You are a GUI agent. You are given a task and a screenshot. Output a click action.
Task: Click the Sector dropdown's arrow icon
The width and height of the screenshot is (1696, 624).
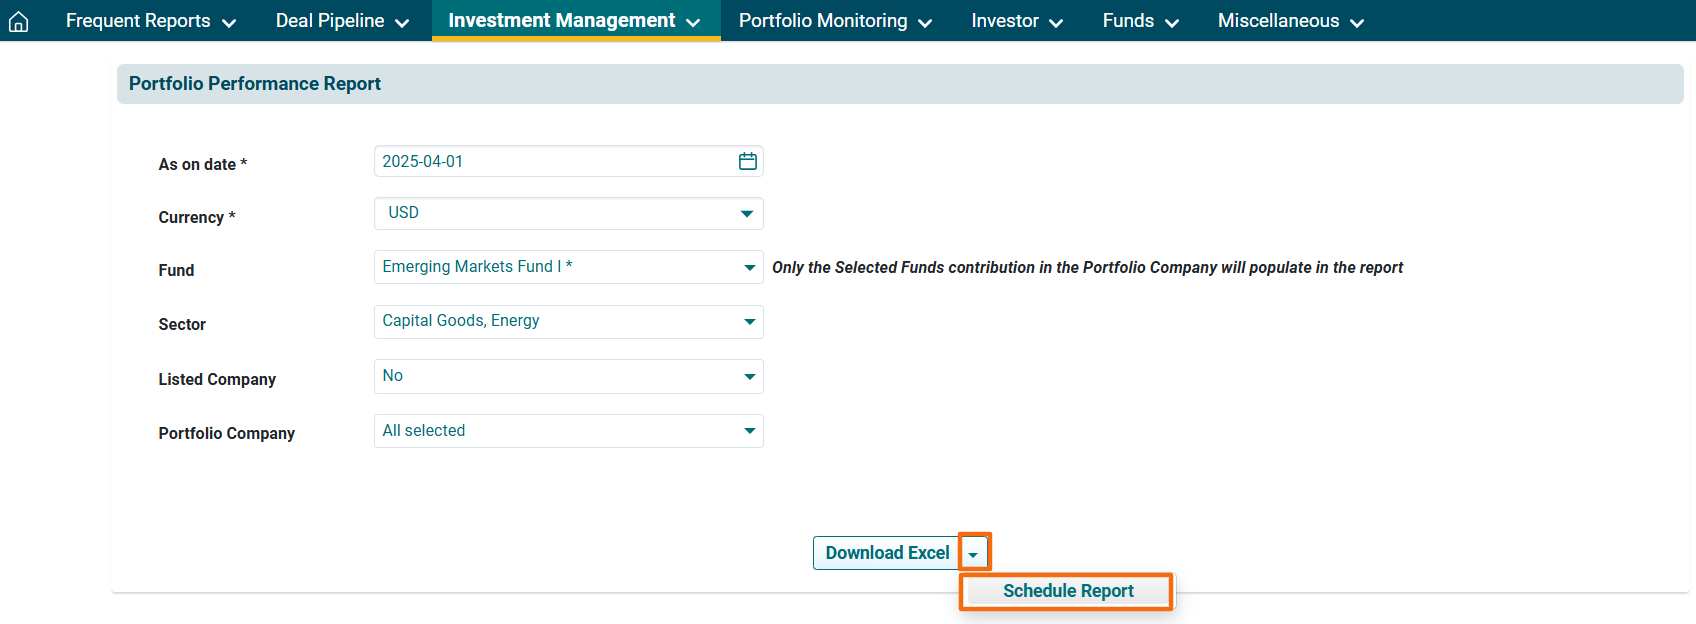click(x=749, y=322)
